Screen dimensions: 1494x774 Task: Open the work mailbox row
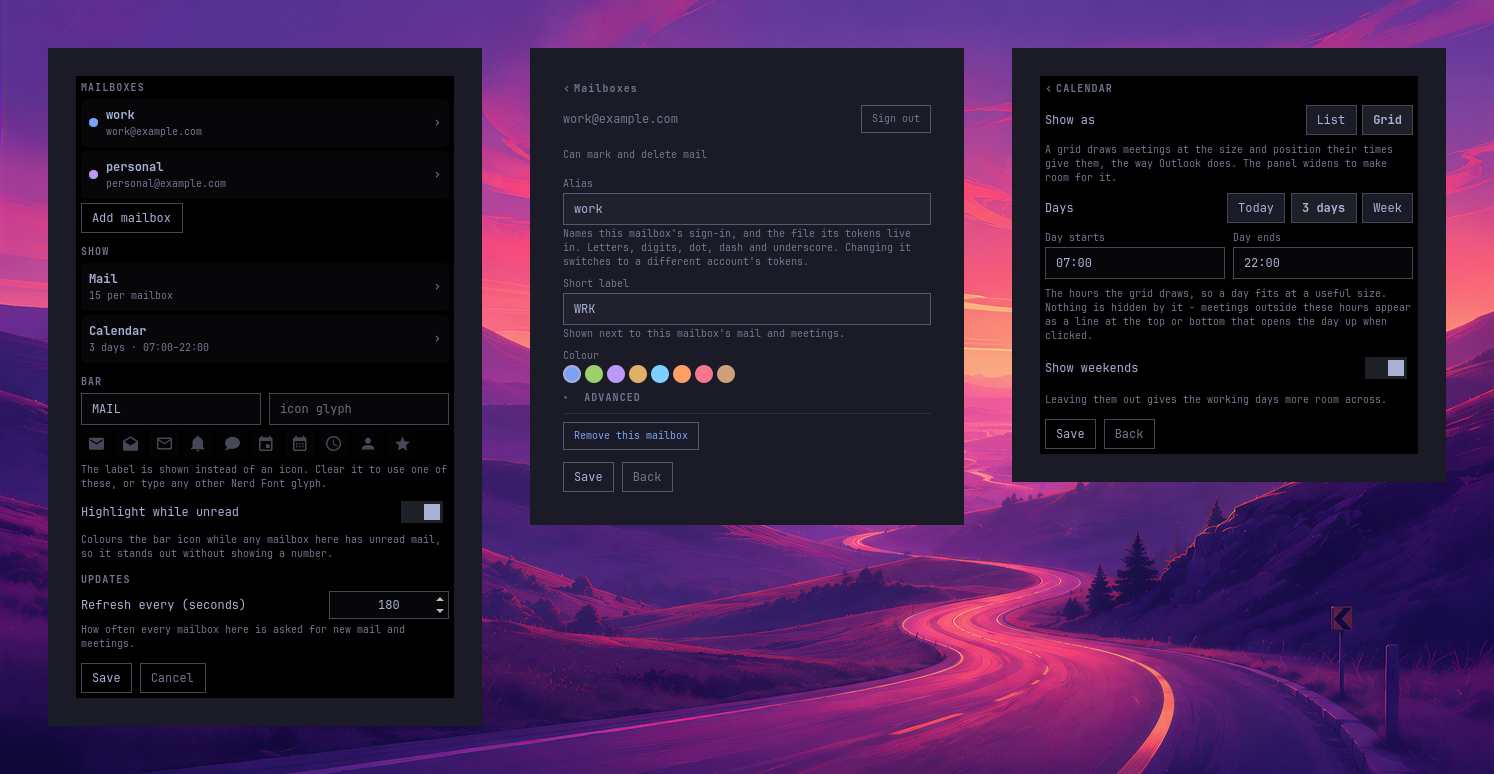265,123
